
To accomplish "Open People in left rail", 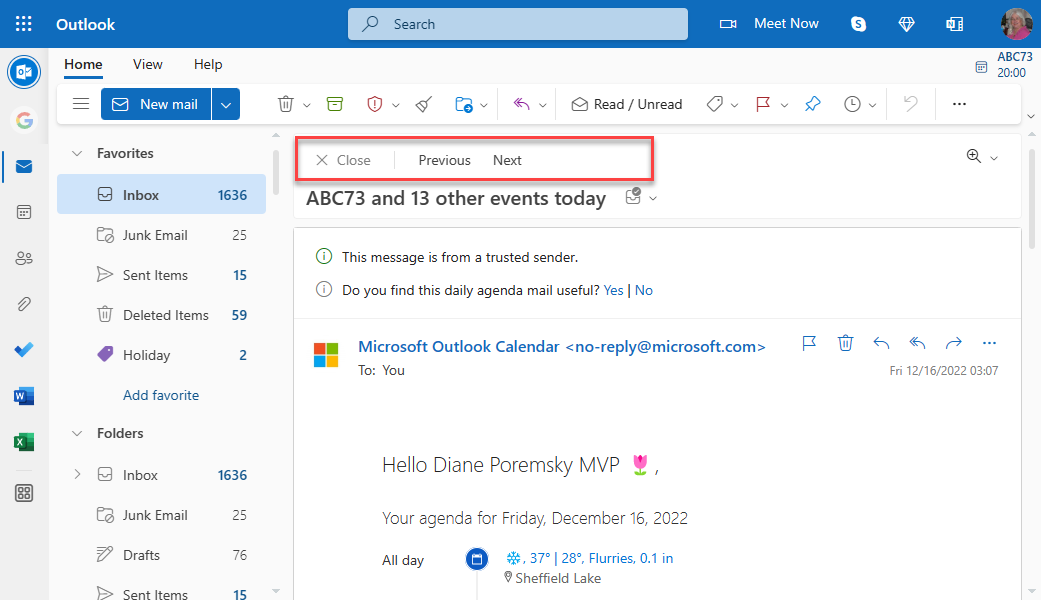I will tap(24, 258).
